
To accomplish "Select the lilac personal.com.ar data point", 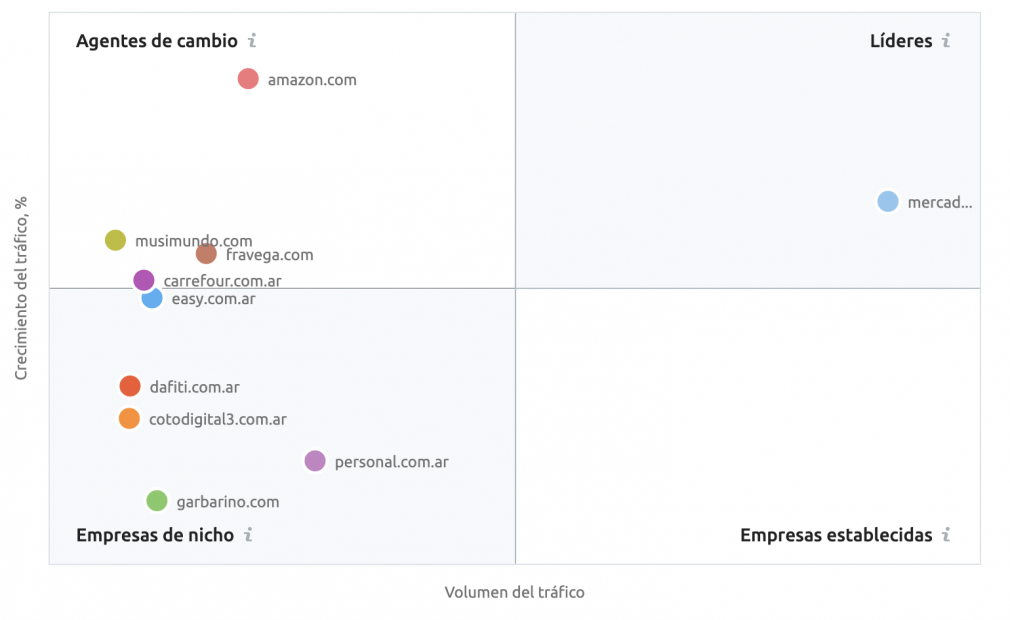I will point(315,461).
